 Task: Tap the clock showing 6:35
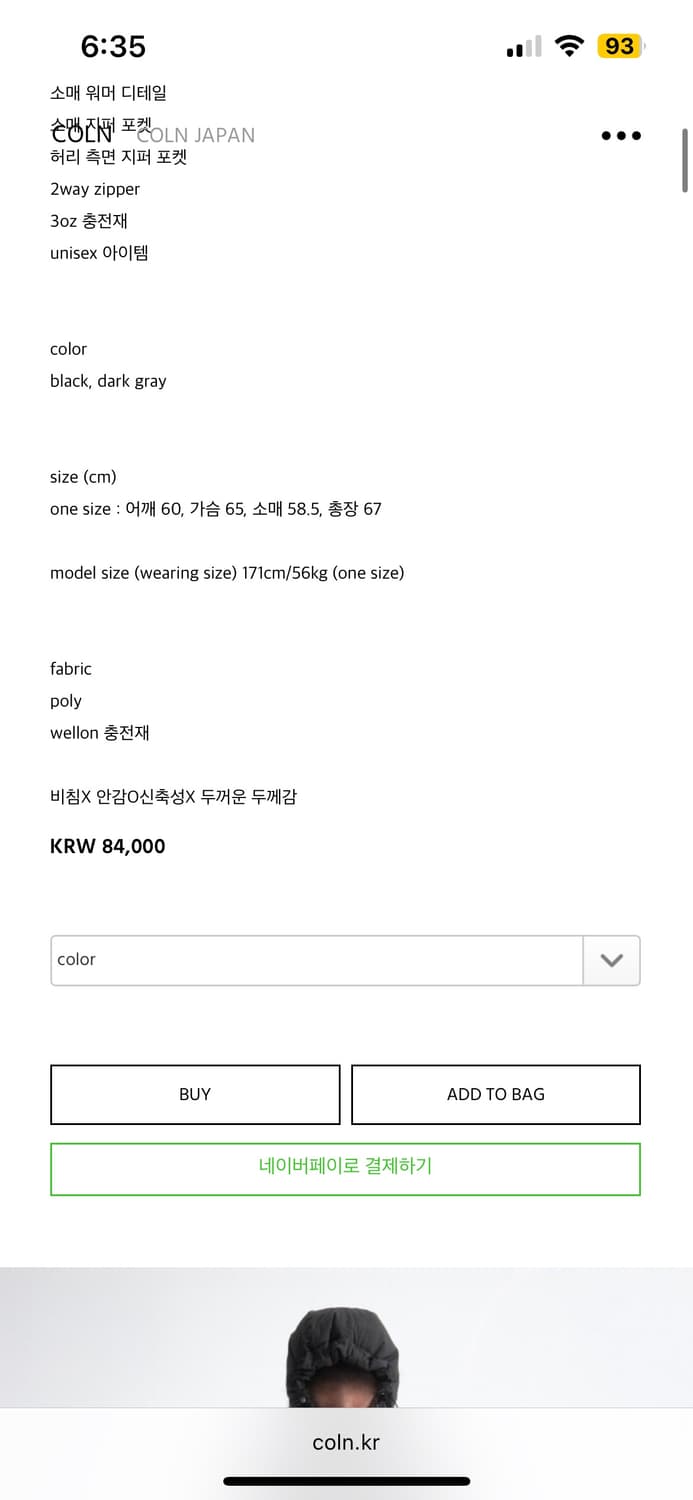[114, 46]
